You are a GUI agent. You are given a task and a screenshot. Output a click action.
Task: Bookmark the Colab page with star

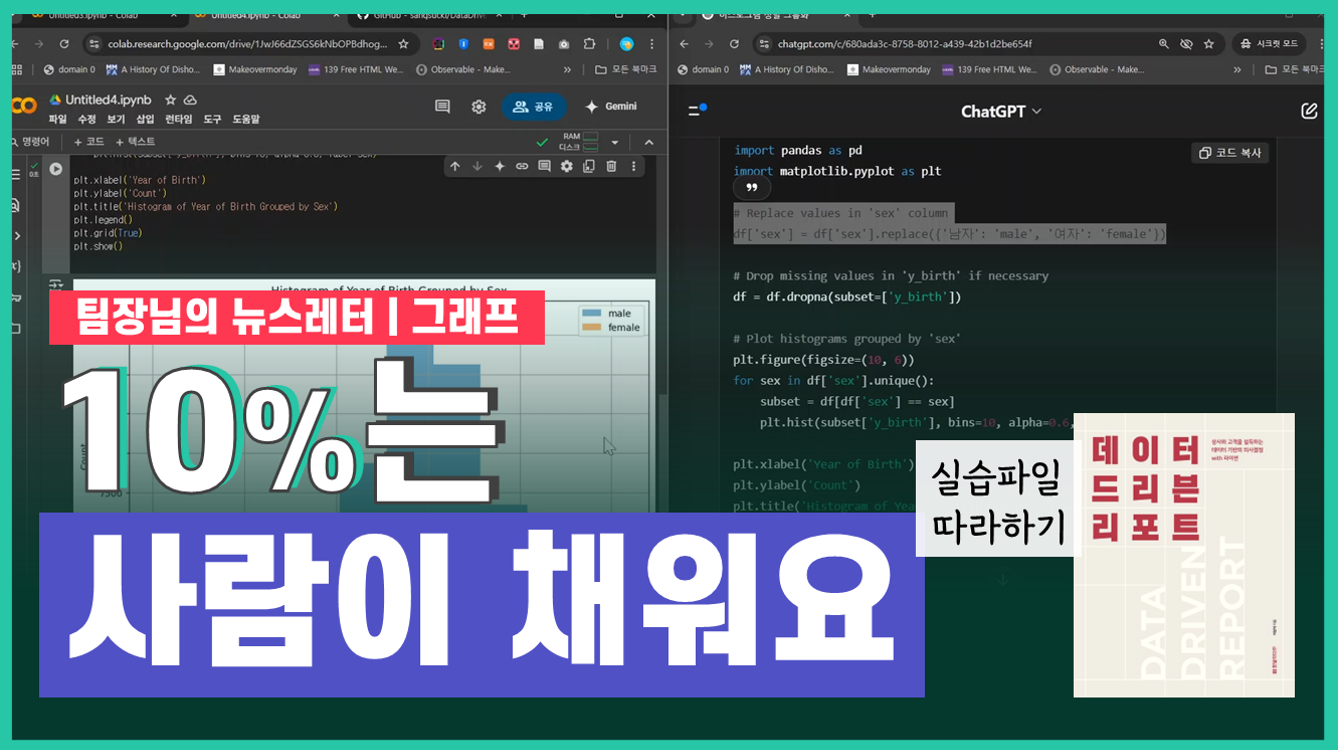(404, 44)
